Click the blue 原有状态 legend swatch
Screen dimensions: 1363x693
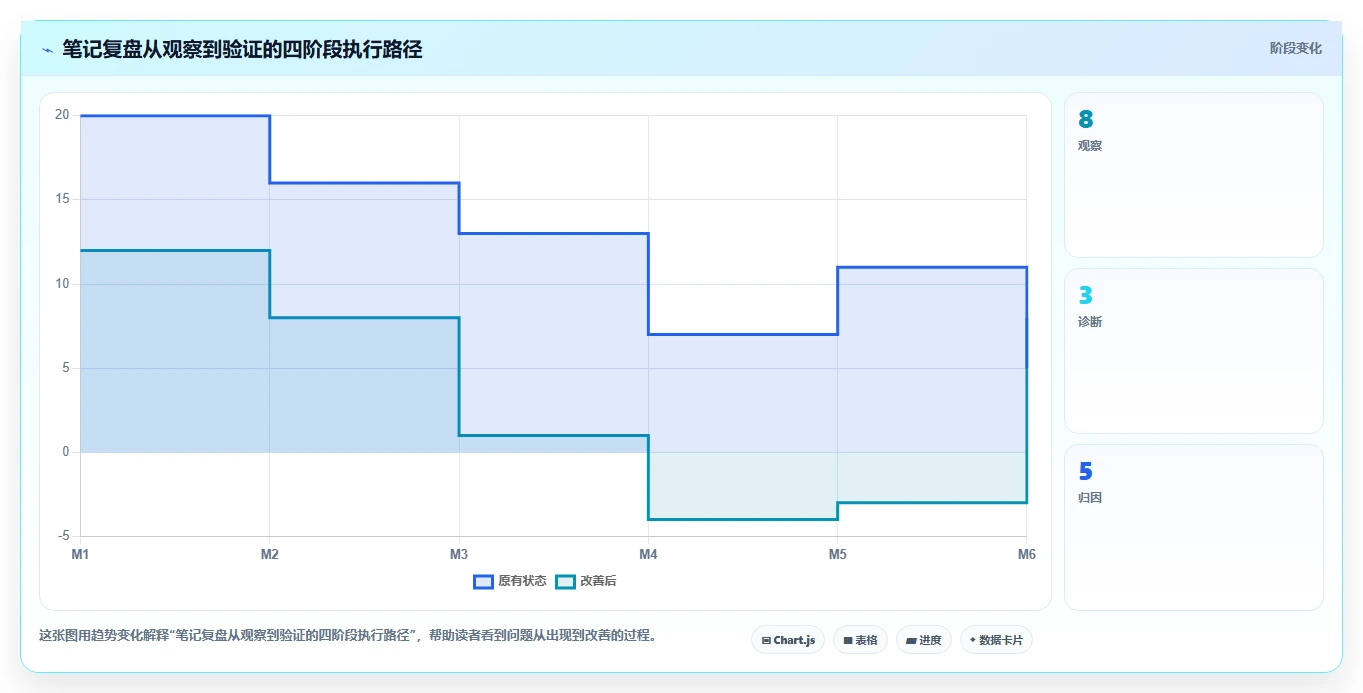click(x=484, y=581)
